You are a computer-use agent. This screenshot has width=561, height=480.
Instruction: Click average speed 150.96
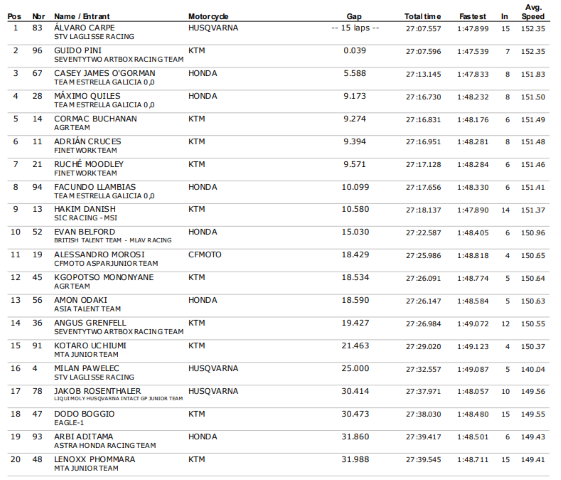click(533, 233)
